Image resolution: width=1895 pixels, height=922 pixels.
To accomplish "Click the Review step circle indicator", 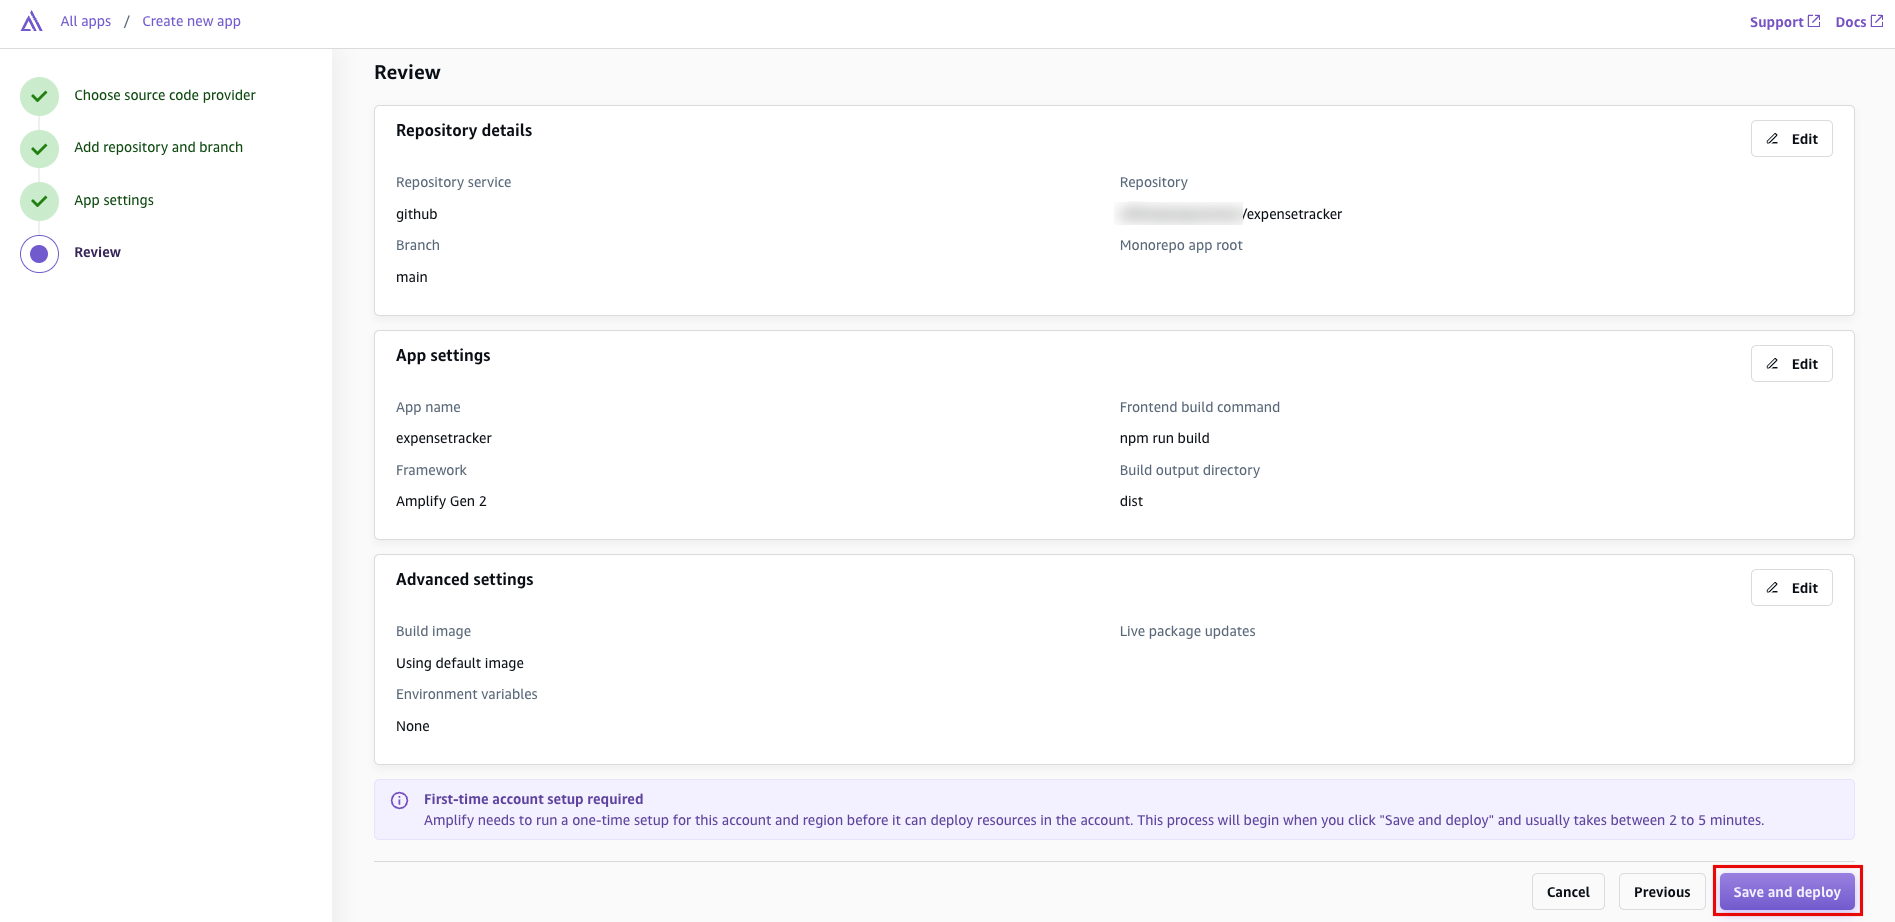I will [39, 254].
